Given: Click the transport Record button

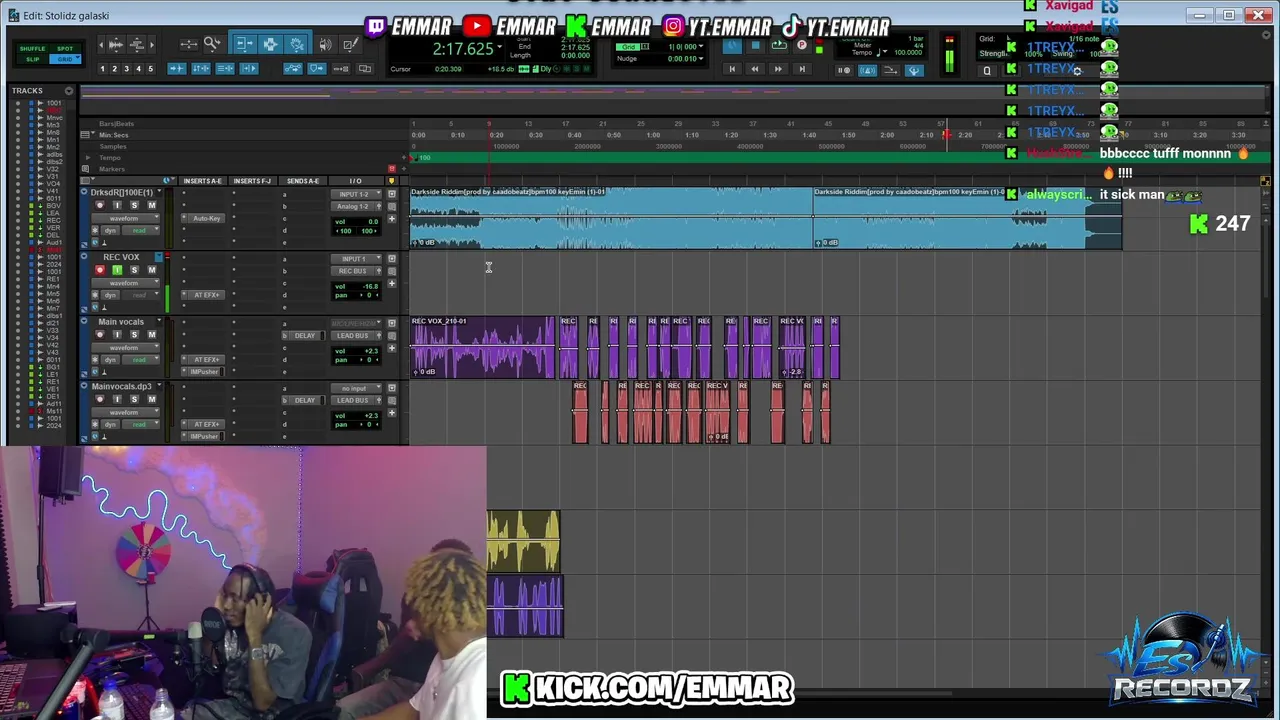Looking at the screenshot, I should tap(801, 45).
